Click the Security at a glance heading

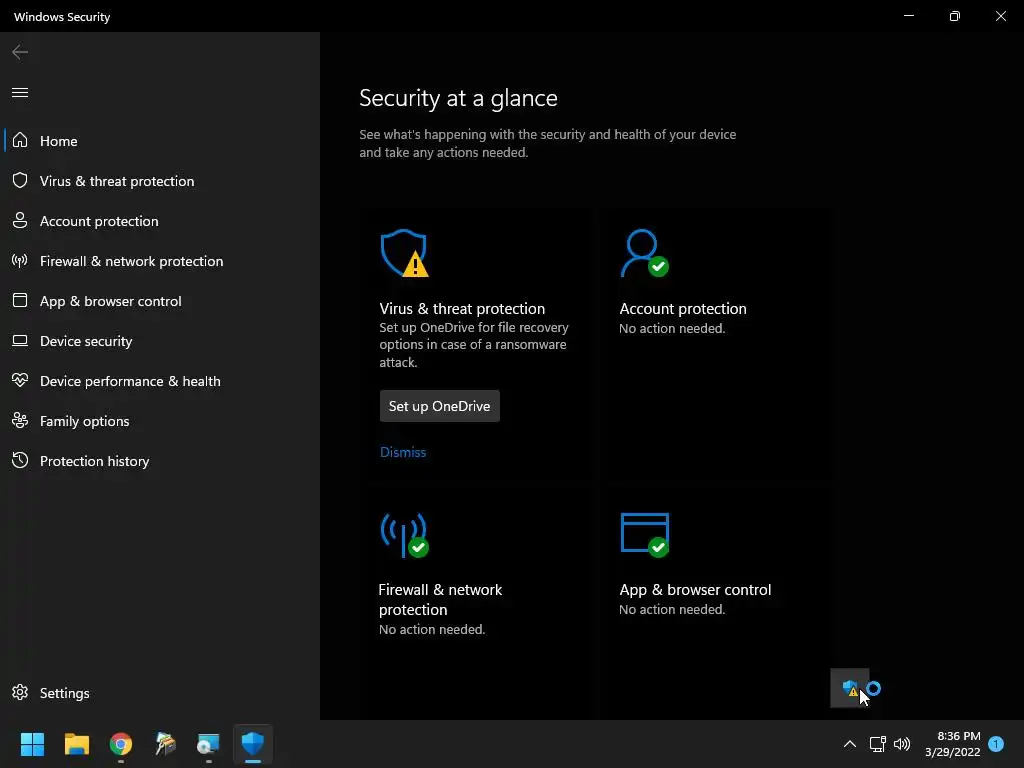[x=458, y=98]
